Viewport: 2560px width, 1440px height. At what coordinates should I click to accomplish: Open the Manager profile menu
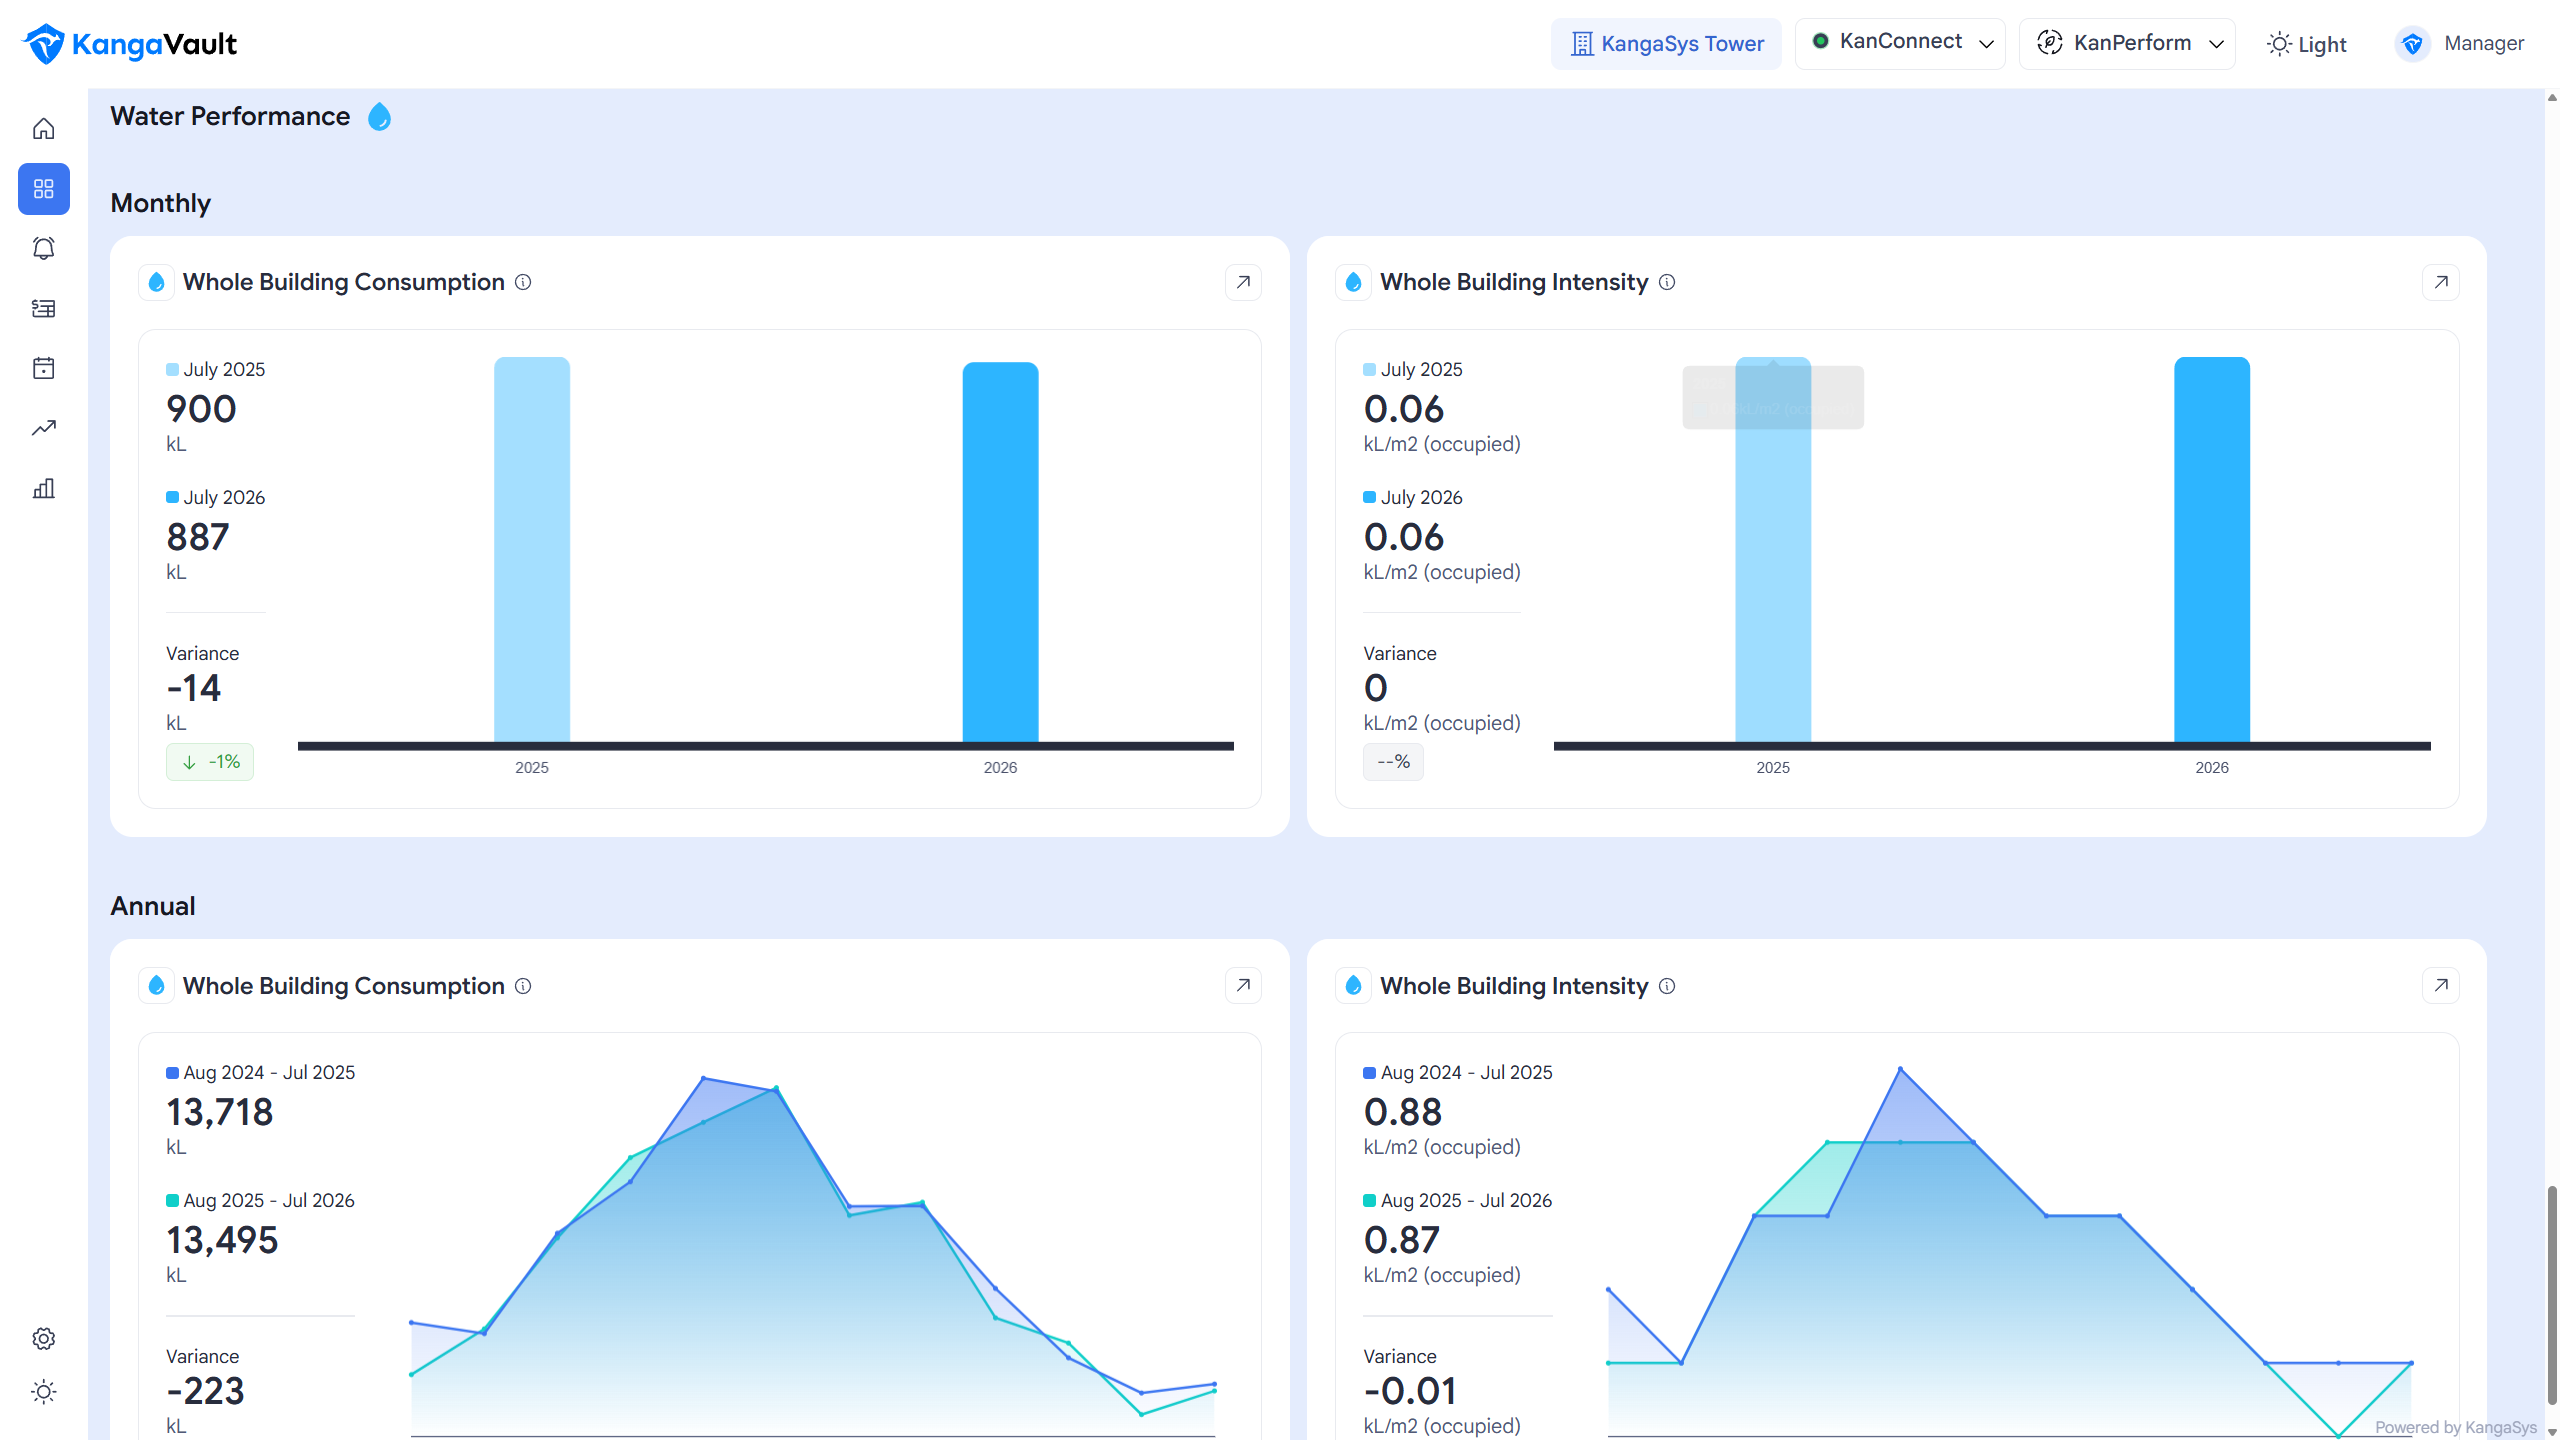2460,43
